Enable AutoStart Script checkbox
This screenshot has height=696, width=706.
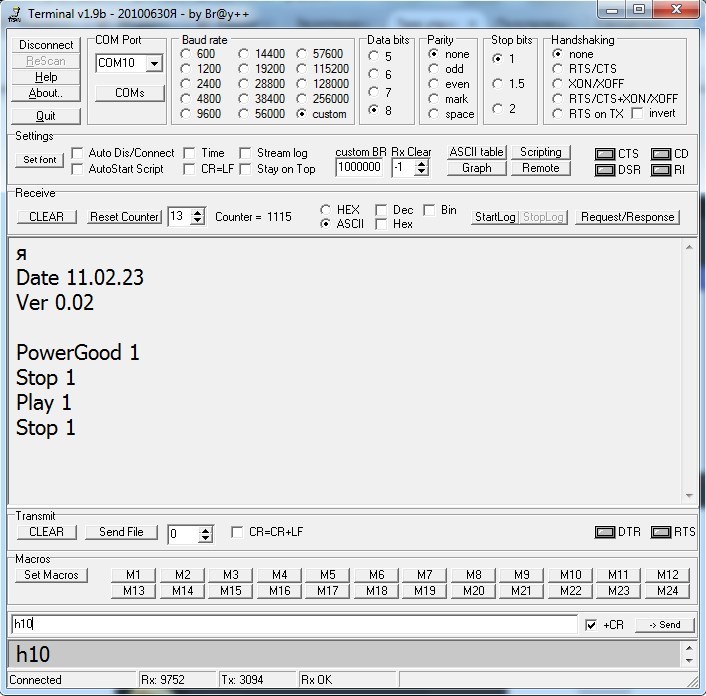click(x=77, y=169)
